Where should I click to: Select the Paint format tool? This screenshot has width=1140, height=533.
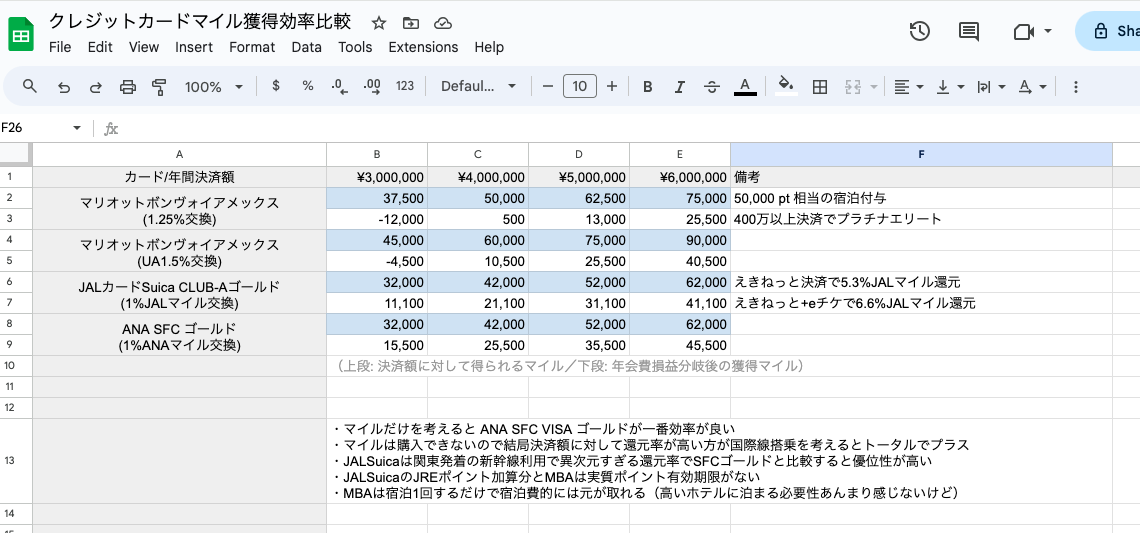click(159, 87)
